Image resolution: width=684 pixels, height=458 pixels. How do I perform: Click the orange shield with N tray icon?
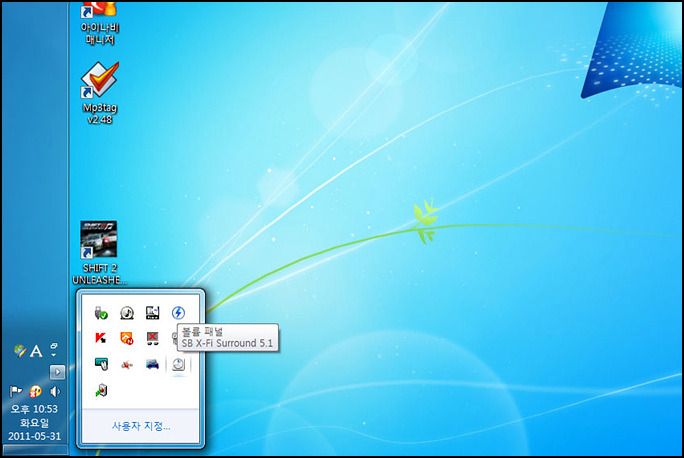[x=127, y=338]
